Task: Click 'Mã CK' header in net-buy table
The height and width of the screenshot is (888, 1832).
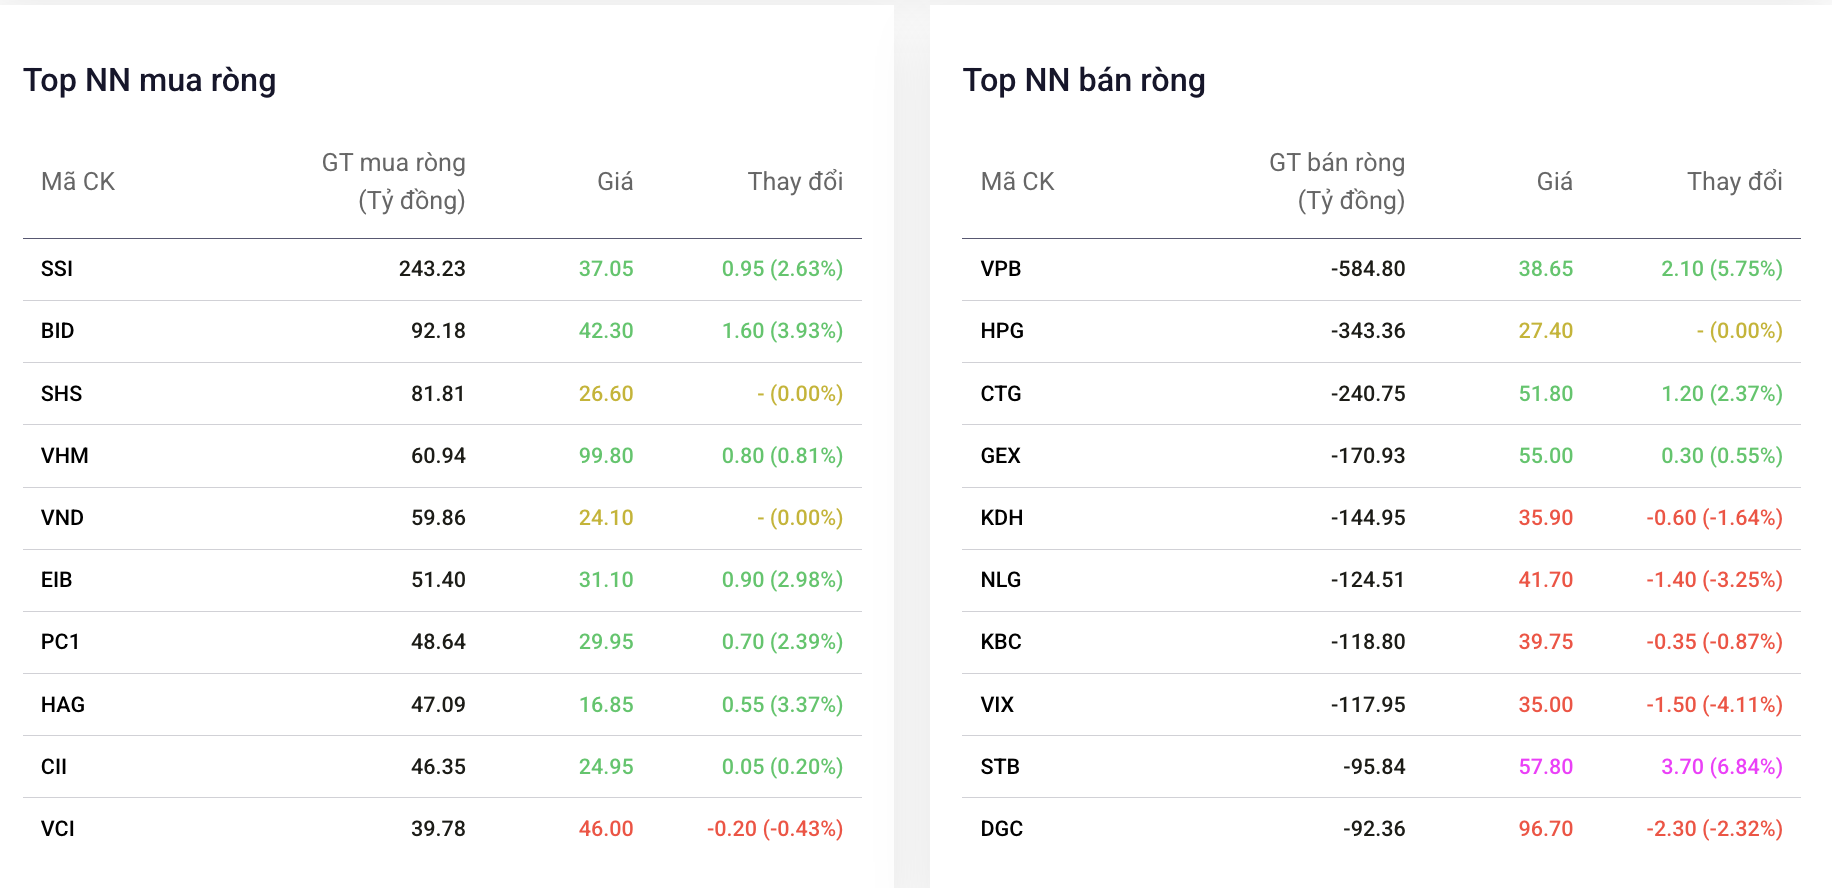Action: click(x=78, y=182)
